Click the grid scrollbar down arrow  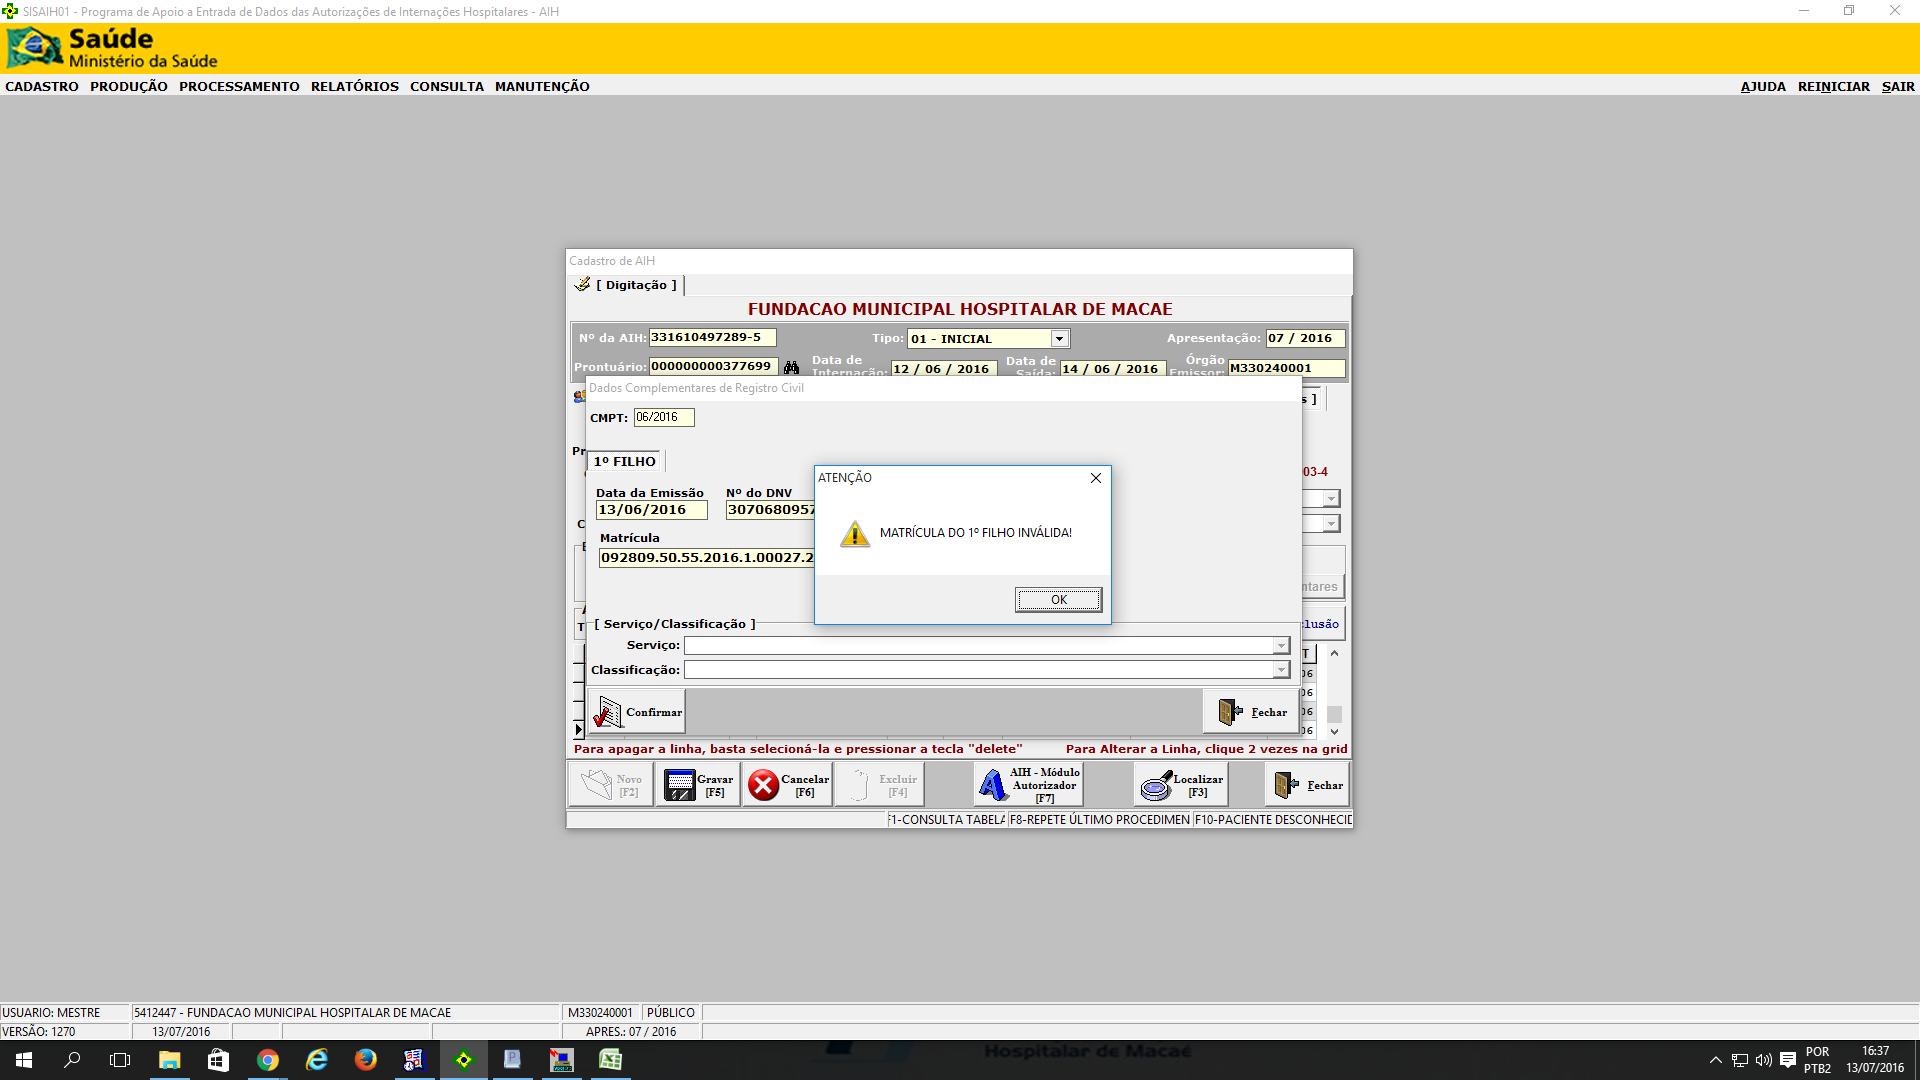[x=1334, y=732]
